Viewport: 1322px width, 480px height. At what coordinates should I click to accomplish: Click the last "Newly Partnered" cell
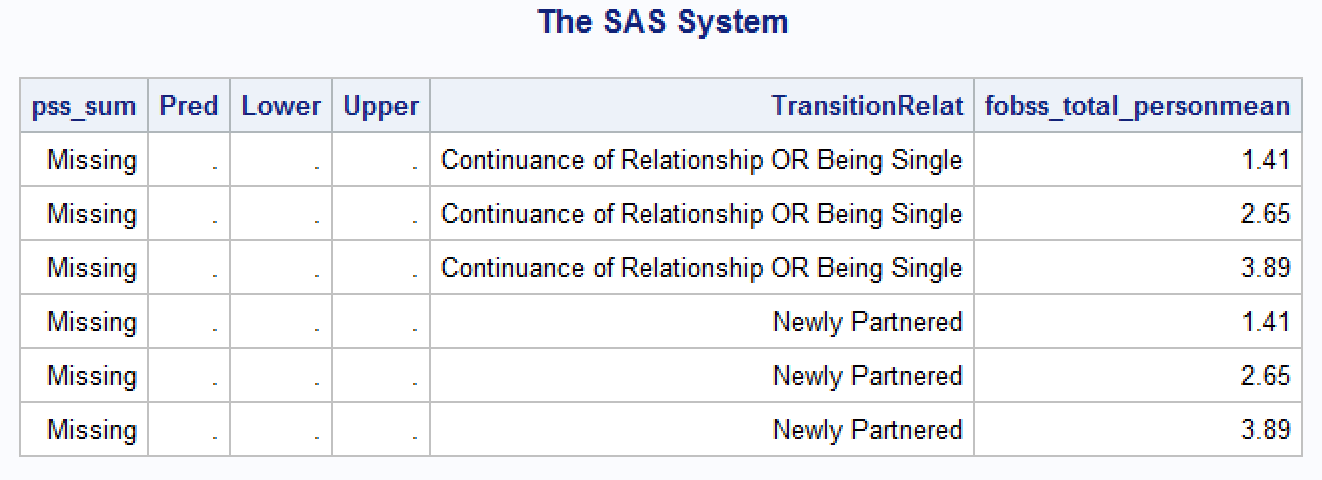(867, 430)
